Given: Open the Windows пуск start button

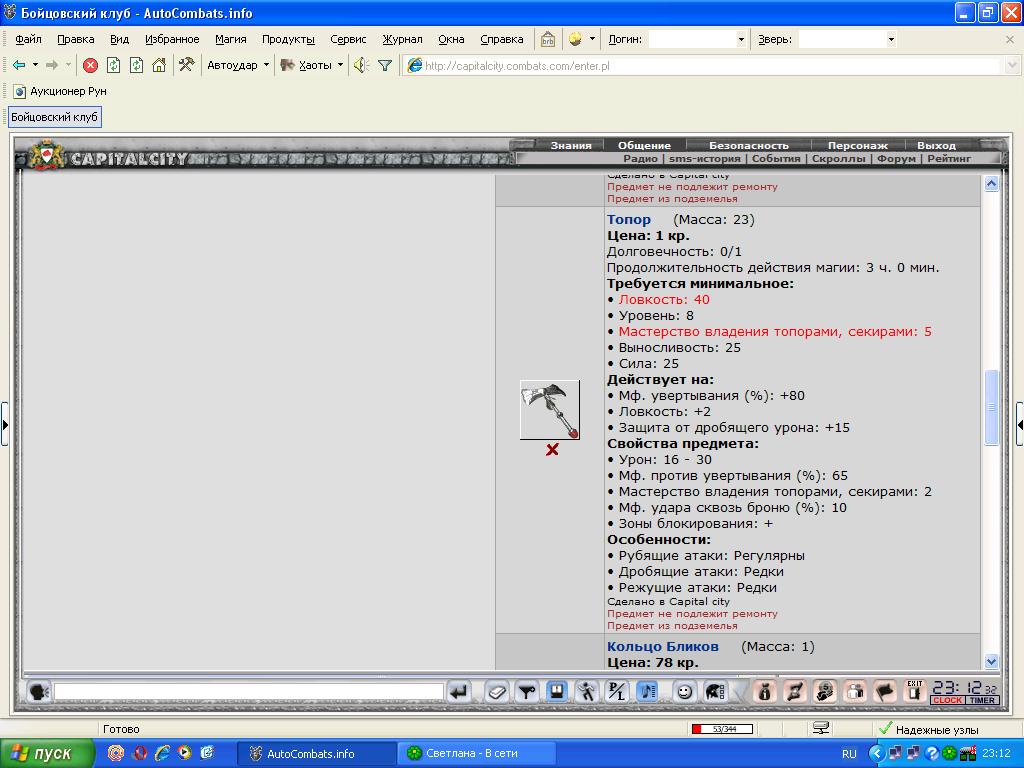Looking at the screenshot, I should 47,754.
